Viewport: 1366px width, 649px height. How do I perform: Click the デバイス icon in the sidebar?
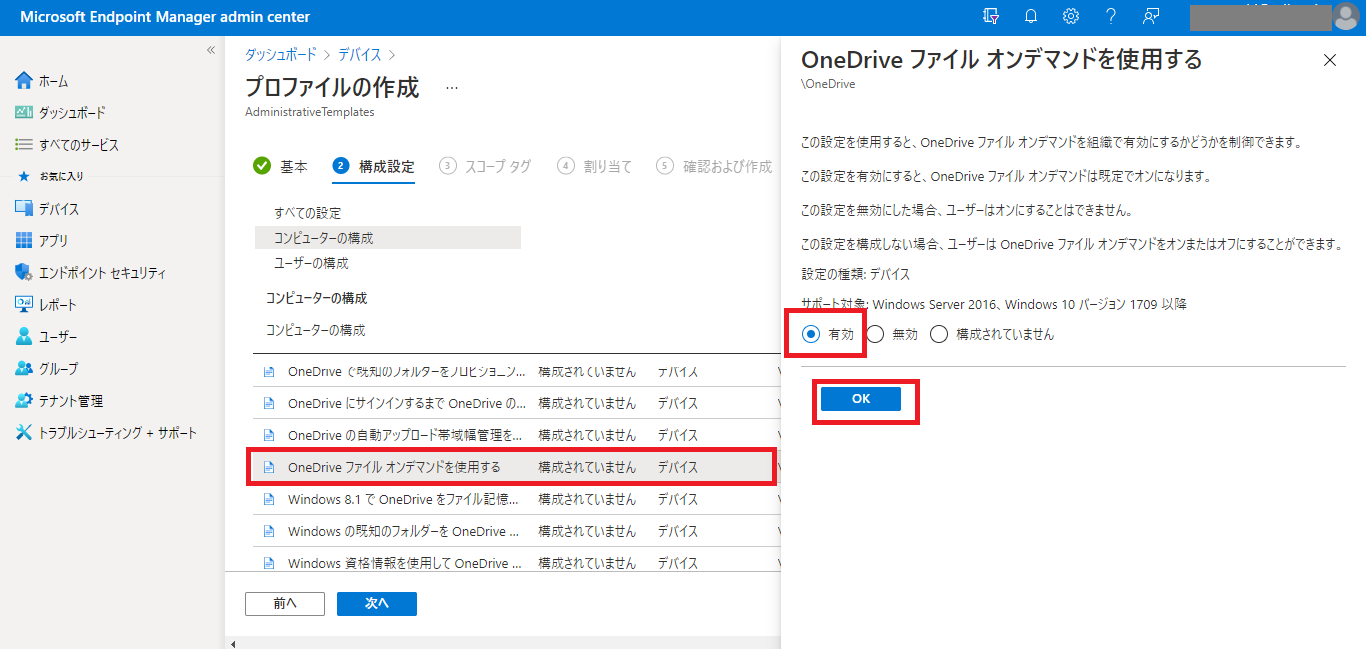24,209
